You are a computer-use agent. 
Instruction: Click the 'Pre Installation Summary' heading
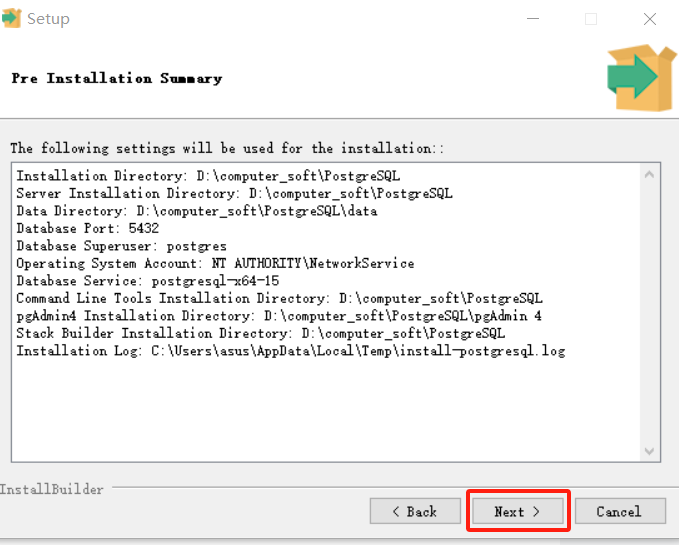[117, 78]
